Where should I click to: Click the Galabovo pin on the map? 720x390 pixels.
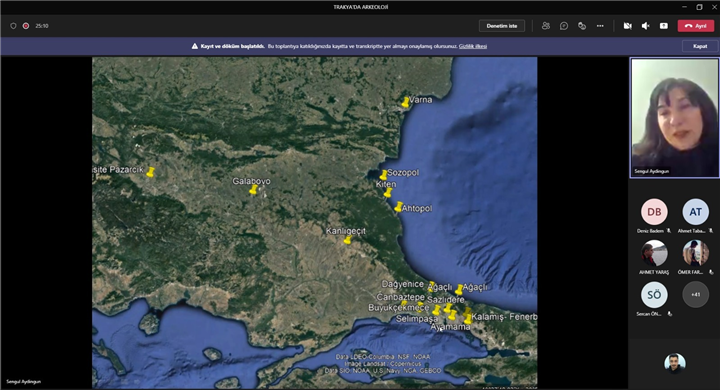pos(253,190)
